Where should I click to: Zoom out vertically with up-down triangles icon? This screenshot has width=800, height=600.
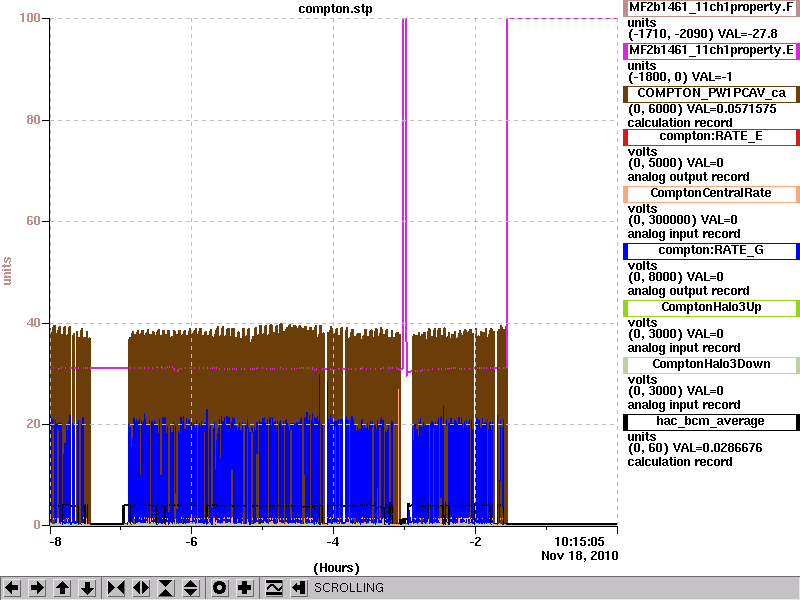[x=191, y=588]
